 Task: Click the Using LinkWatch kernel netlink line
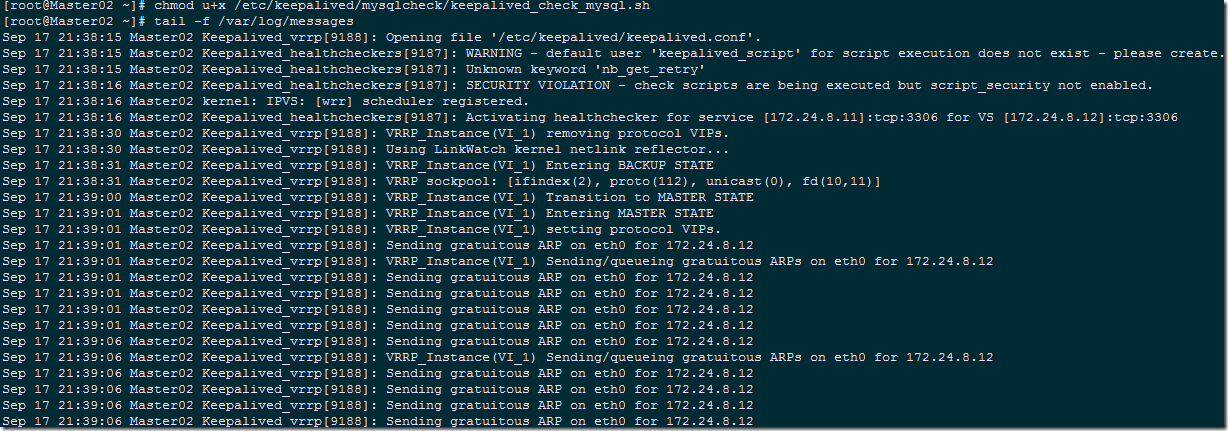(x=557, y=149)
